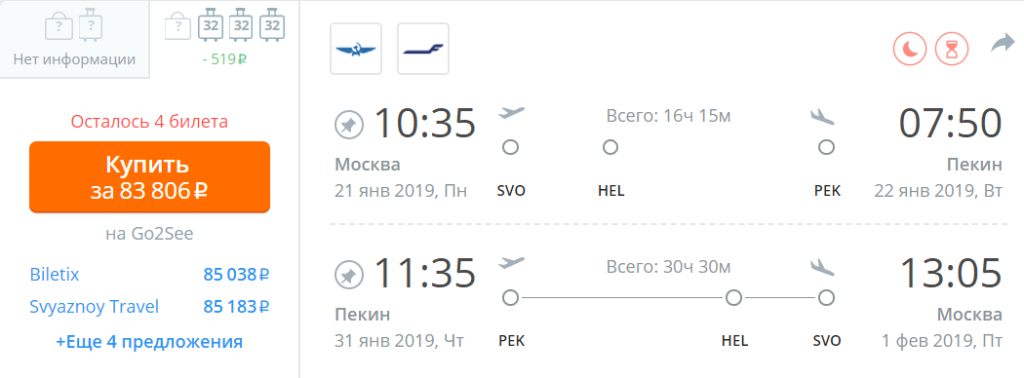The width and height of the screenshot is (1024, 378).
Task: Click the outbound landing plane icon
Action: pos(822,116)
